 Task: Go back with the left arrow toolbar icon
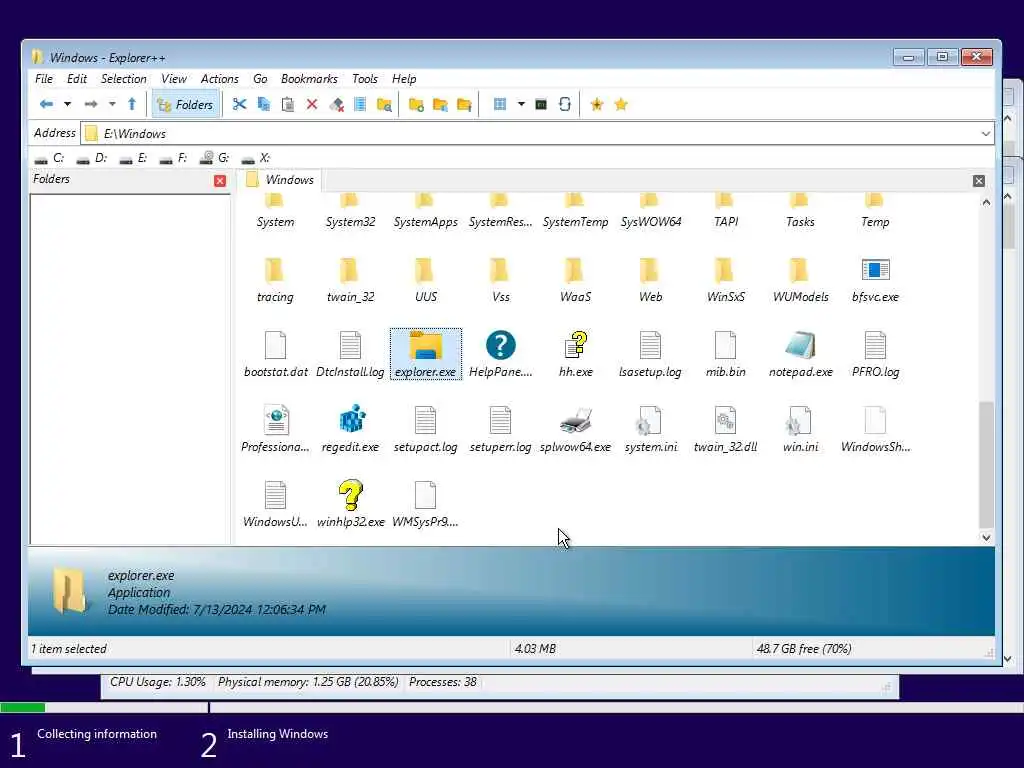tap(46, 104)
